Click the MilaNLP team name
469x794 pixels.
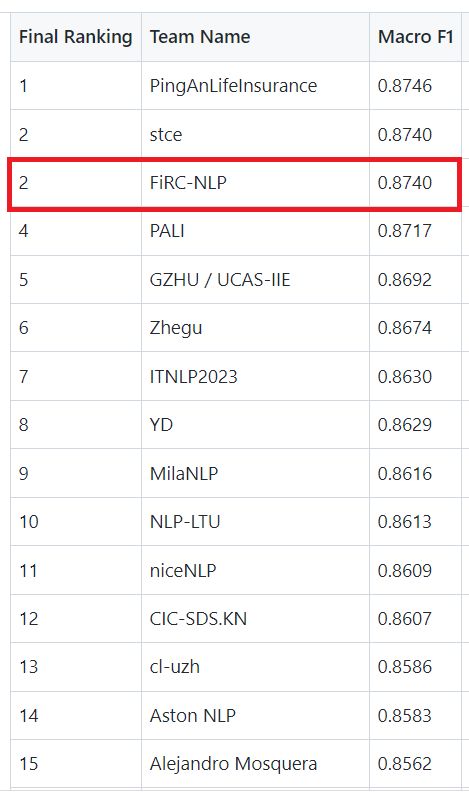(184, 473)
